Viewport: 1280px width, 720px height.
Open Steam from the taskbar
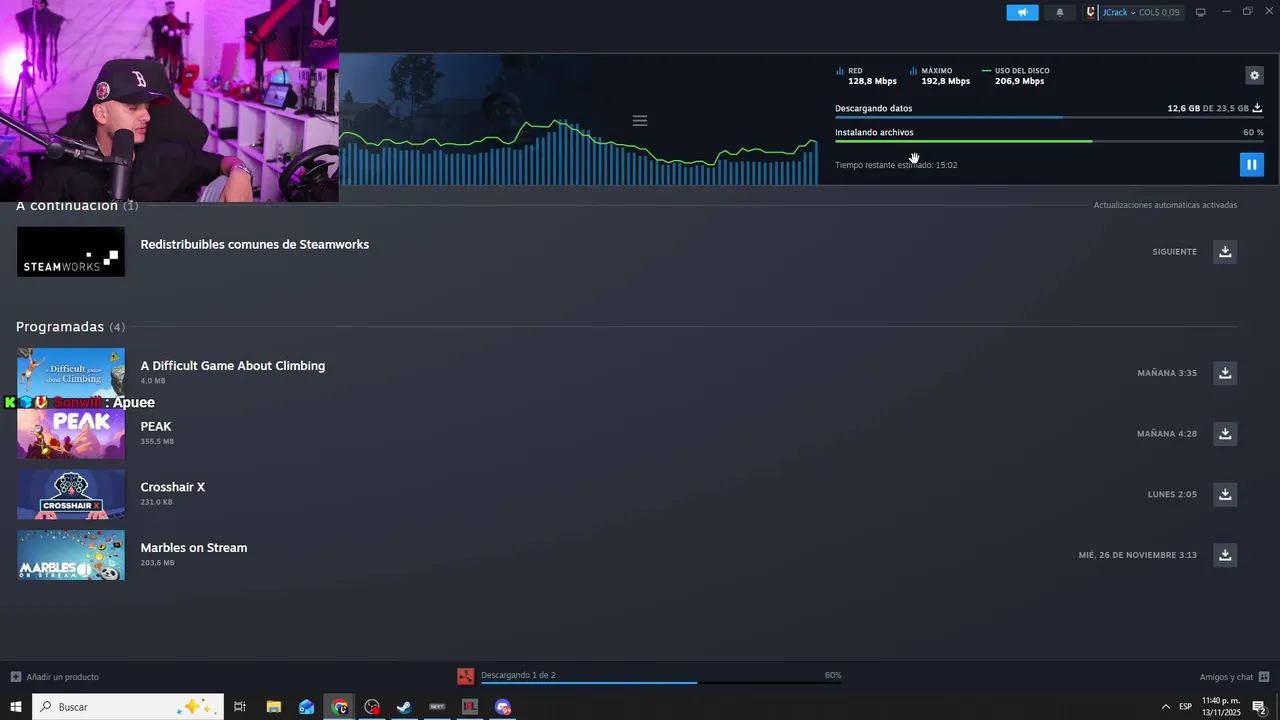tap(404, 707)
